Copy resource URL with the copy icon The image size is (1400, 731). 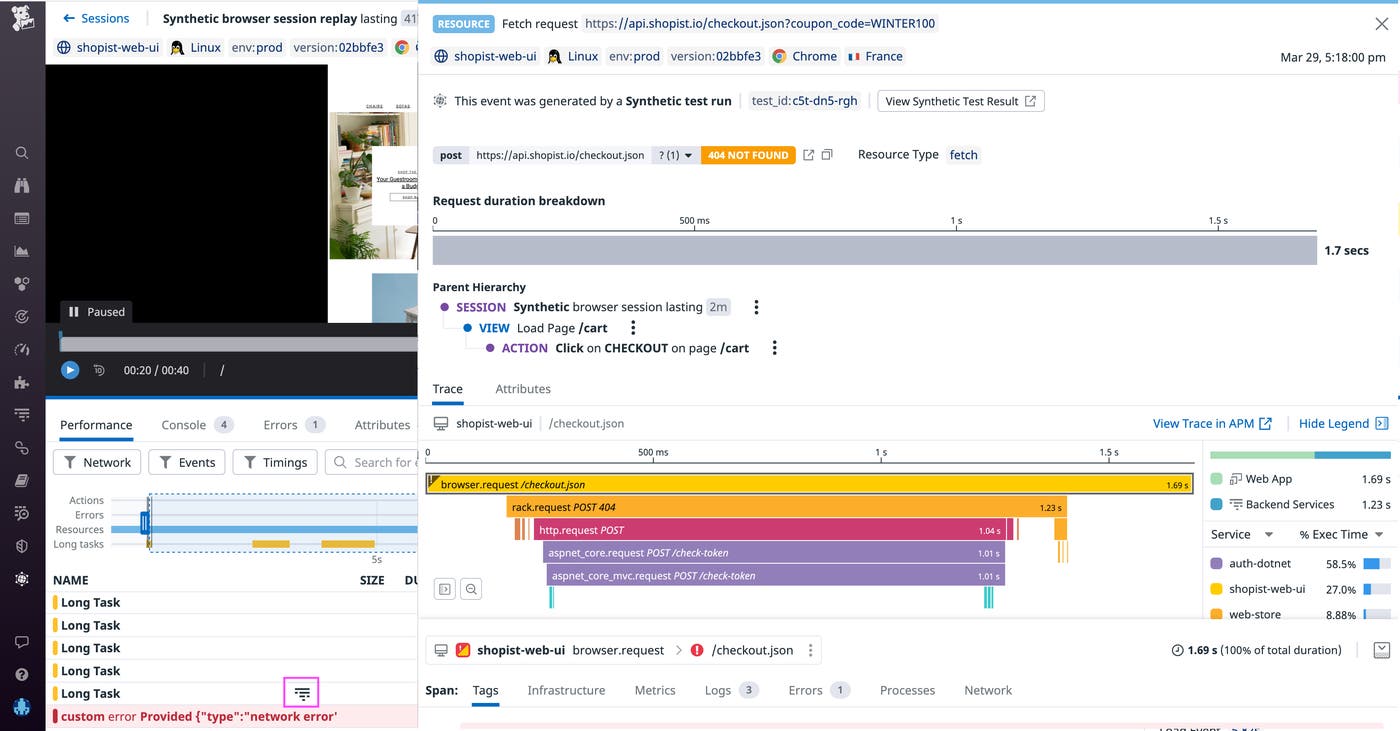827,155
